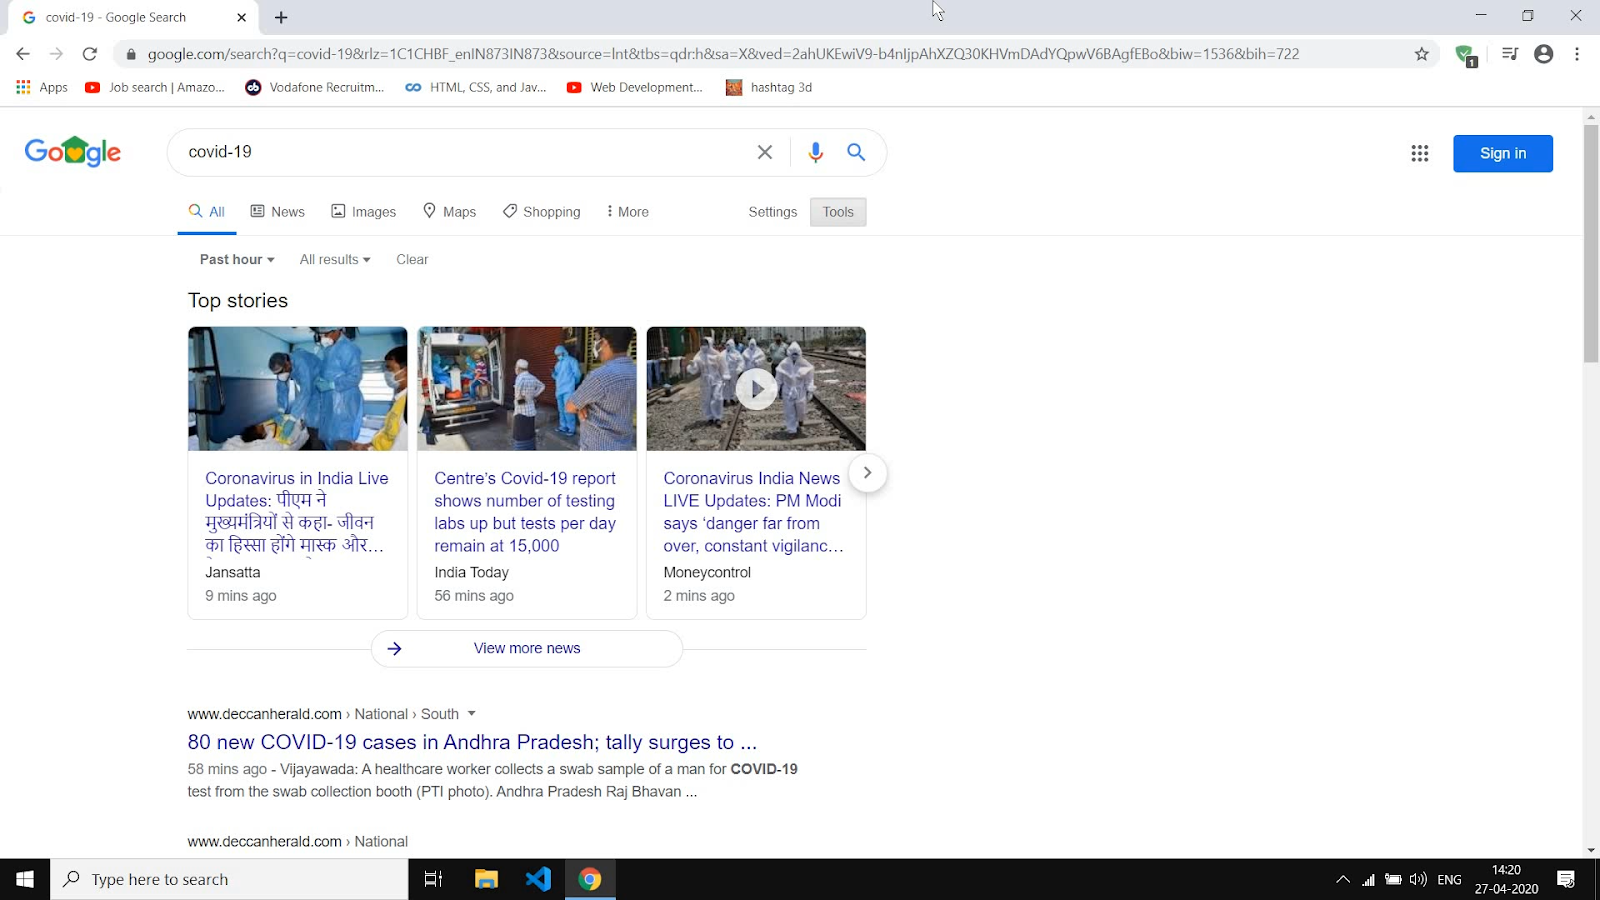Start voice search with microphone icon

point(816,152)
